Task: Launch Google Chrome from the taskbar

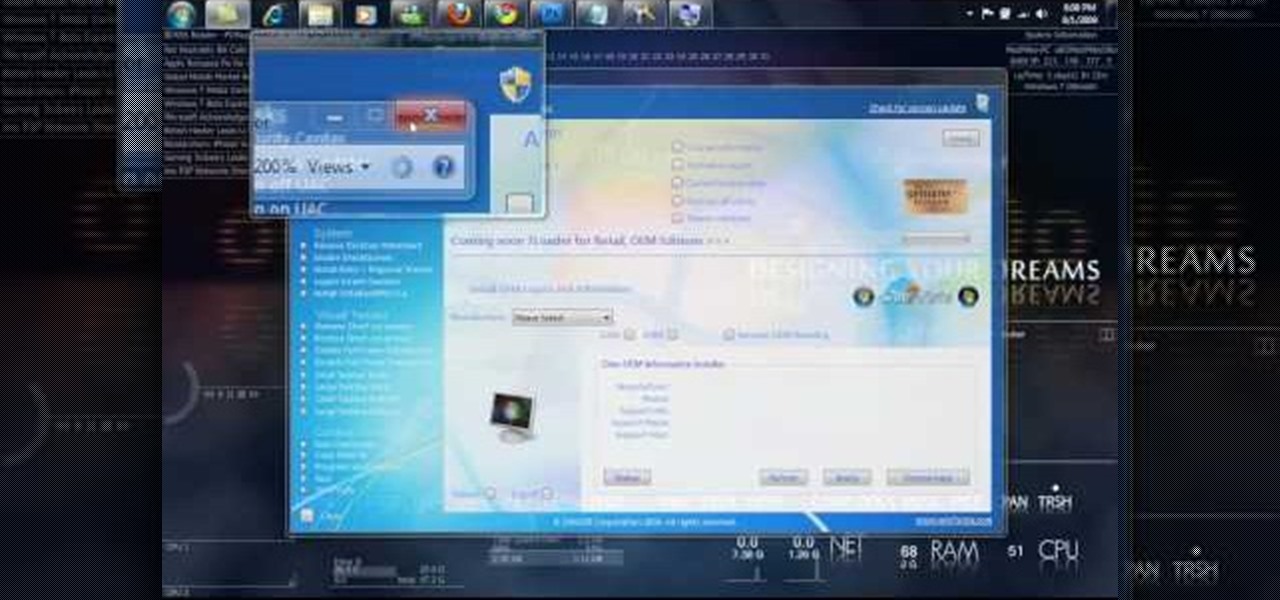Action: point(505,14)
